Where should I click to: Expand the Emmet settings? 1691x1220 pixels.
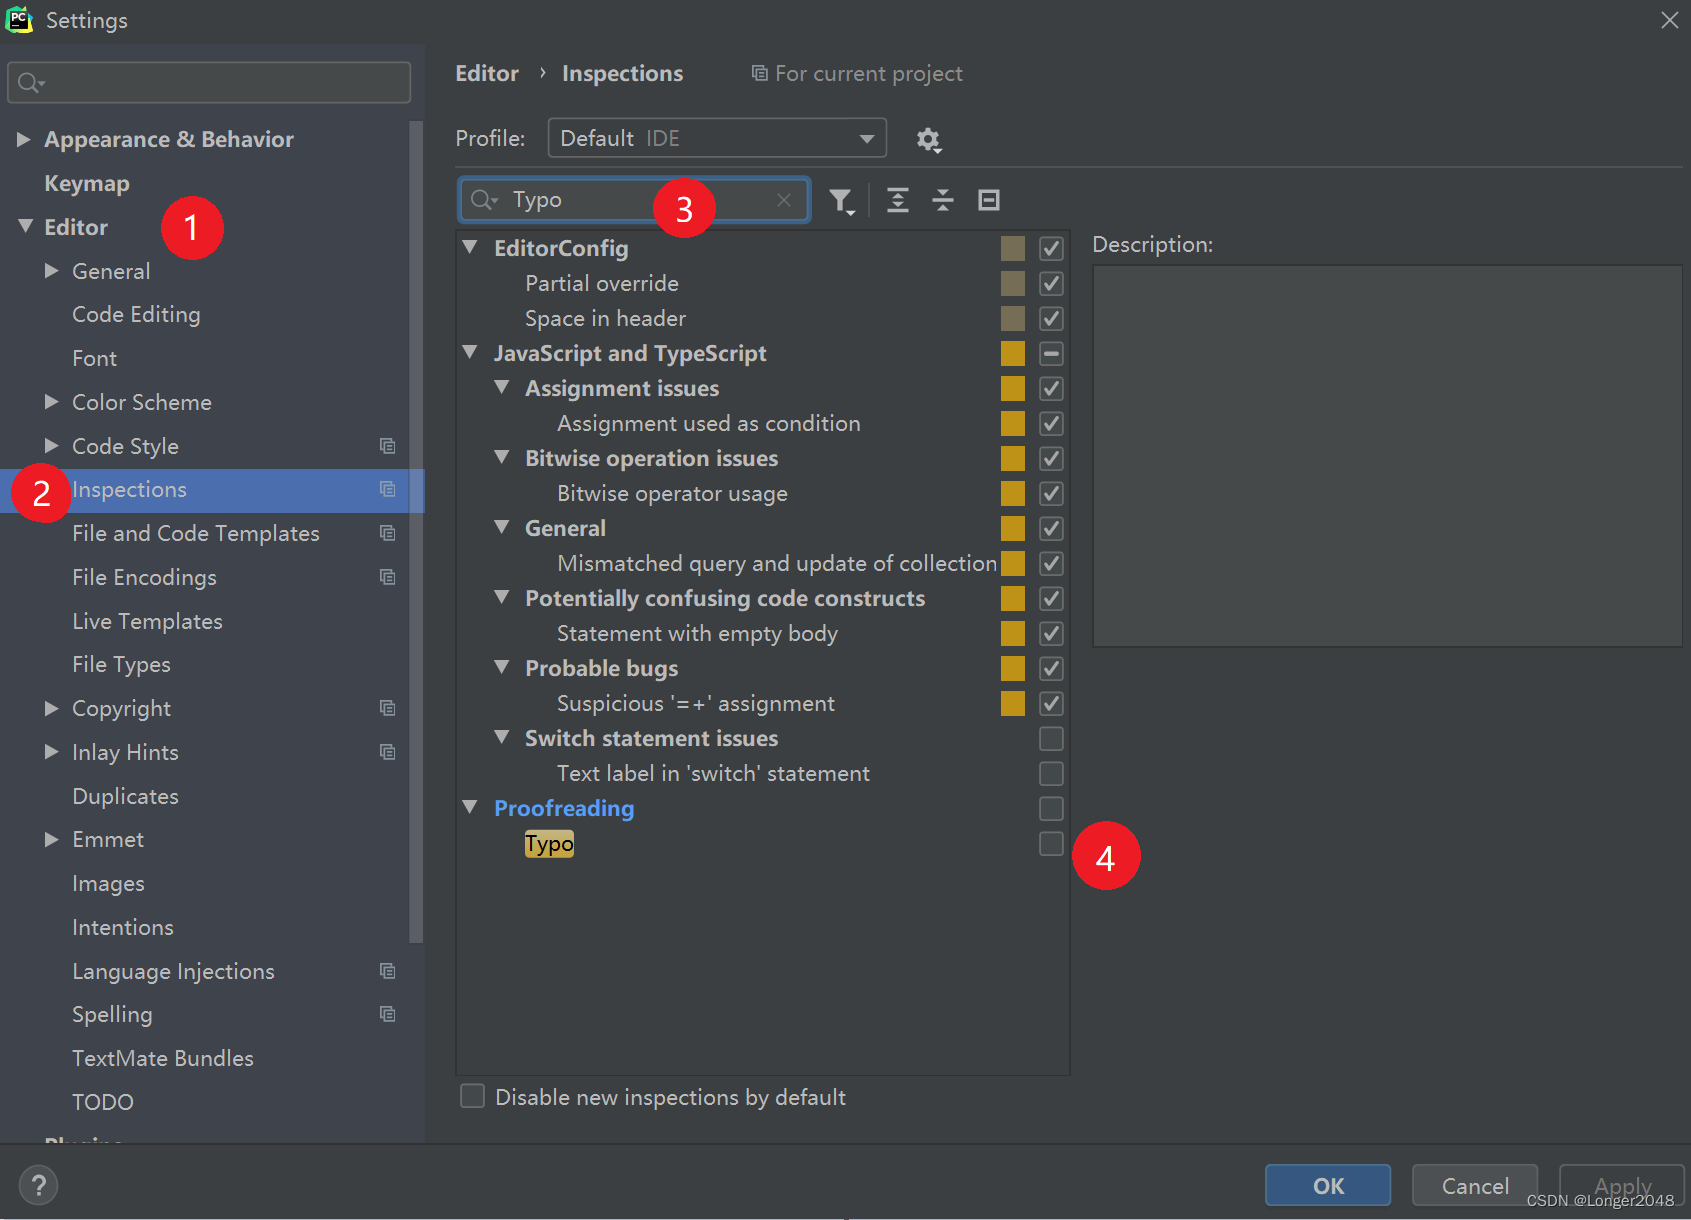52,839
